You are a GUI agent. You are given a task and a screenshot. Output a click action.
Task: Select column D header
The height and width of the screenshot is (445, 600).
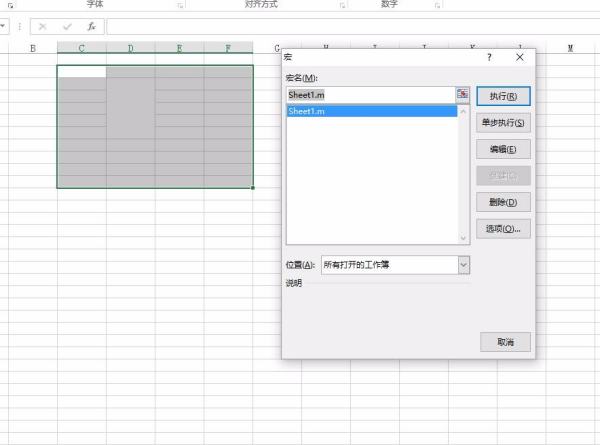pos(130,48)
